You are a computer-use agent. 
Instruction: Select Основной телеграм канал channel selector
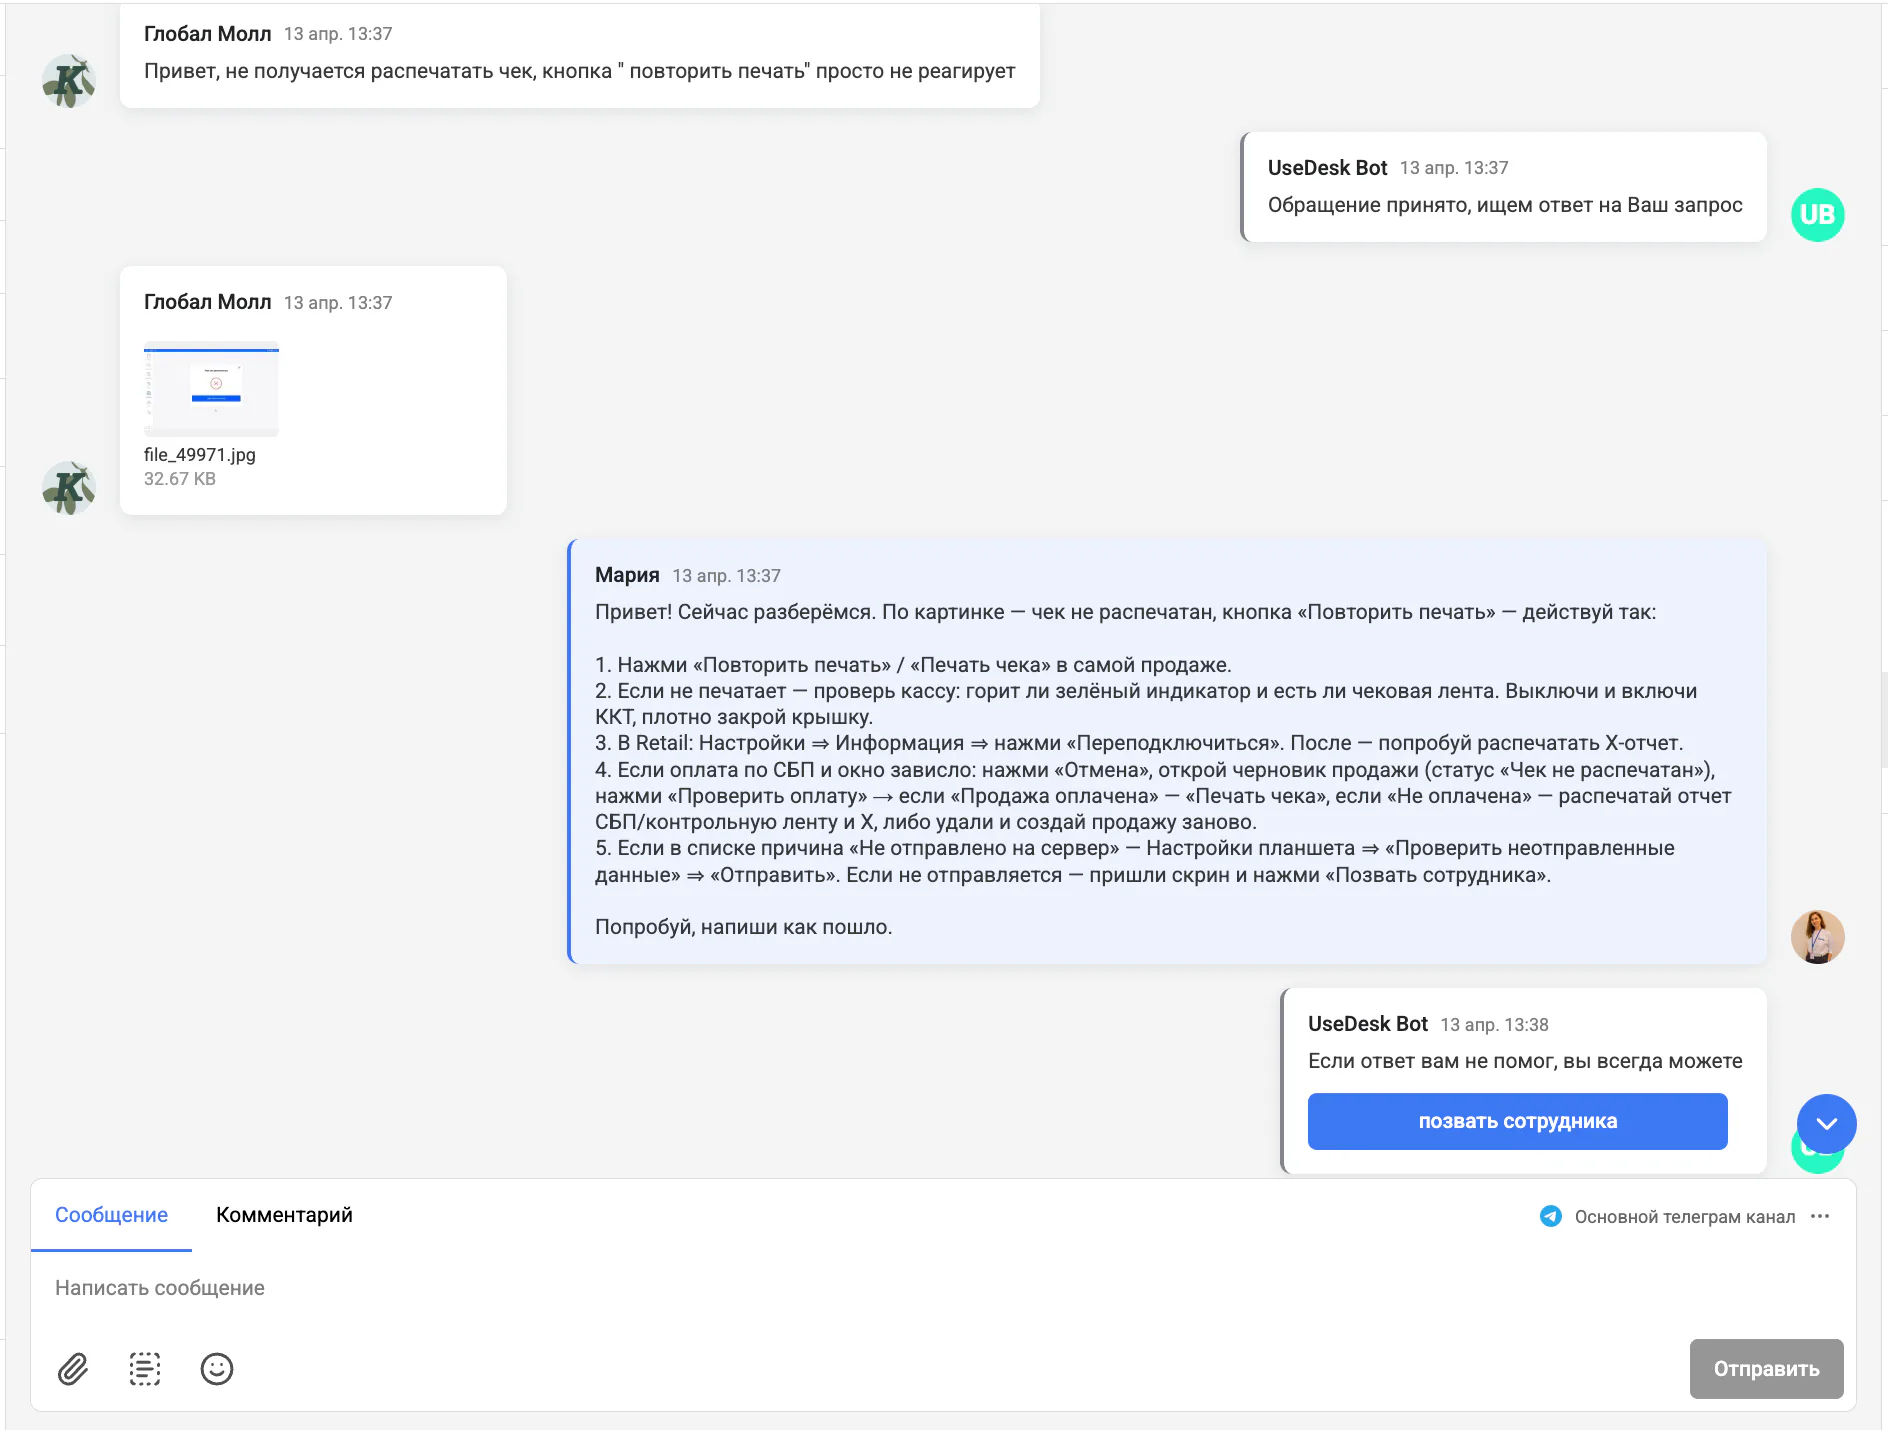pyautogui.click(x=1684, y=1217)
